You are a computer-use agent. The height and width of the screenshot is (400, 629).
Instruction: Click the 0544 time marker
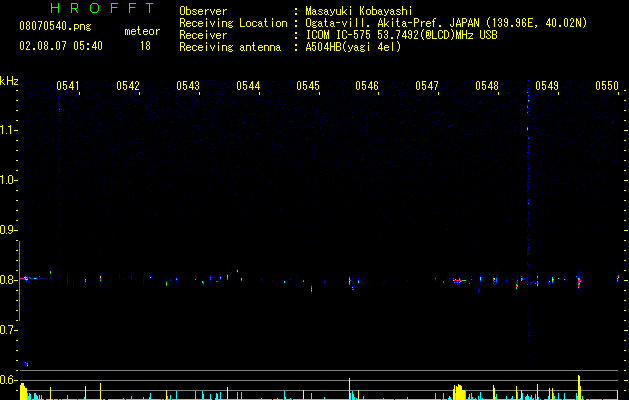point(248,86)
